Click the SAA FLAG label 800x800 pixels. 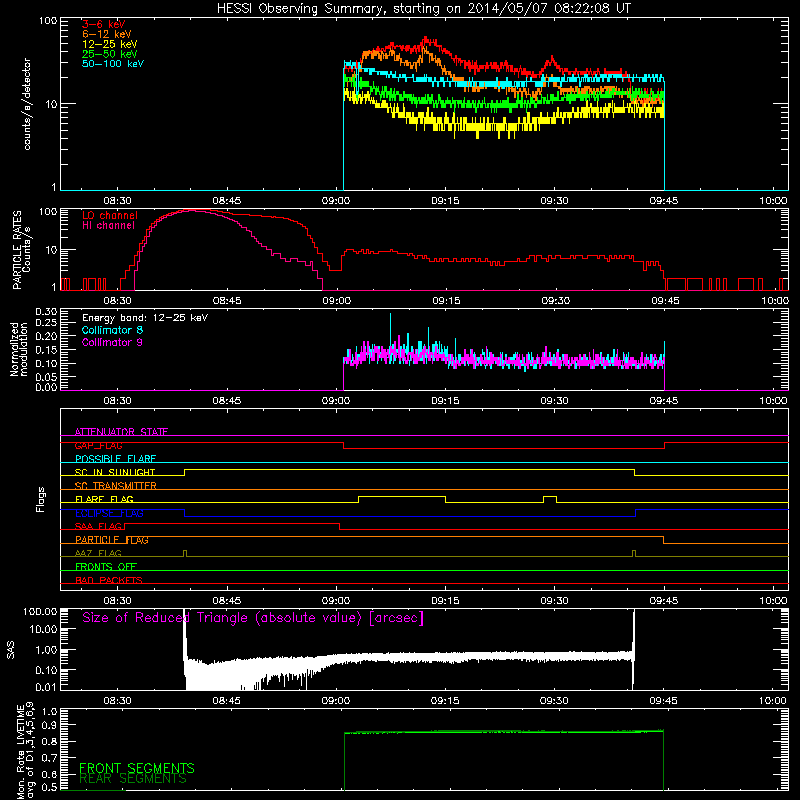pyautogui.click(x=98, y=526)
